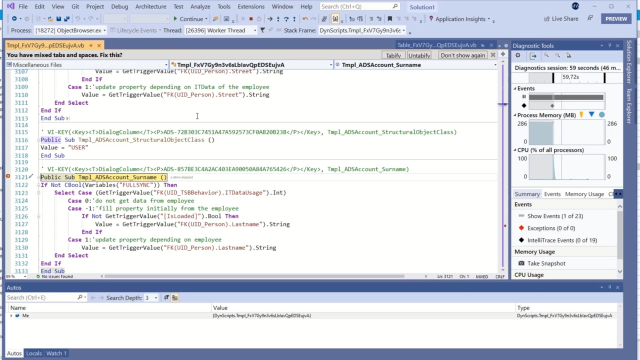Click the Show Events (1 of 23) link
Viewport: 640px width, 360px height.
(x=555, y=216)
